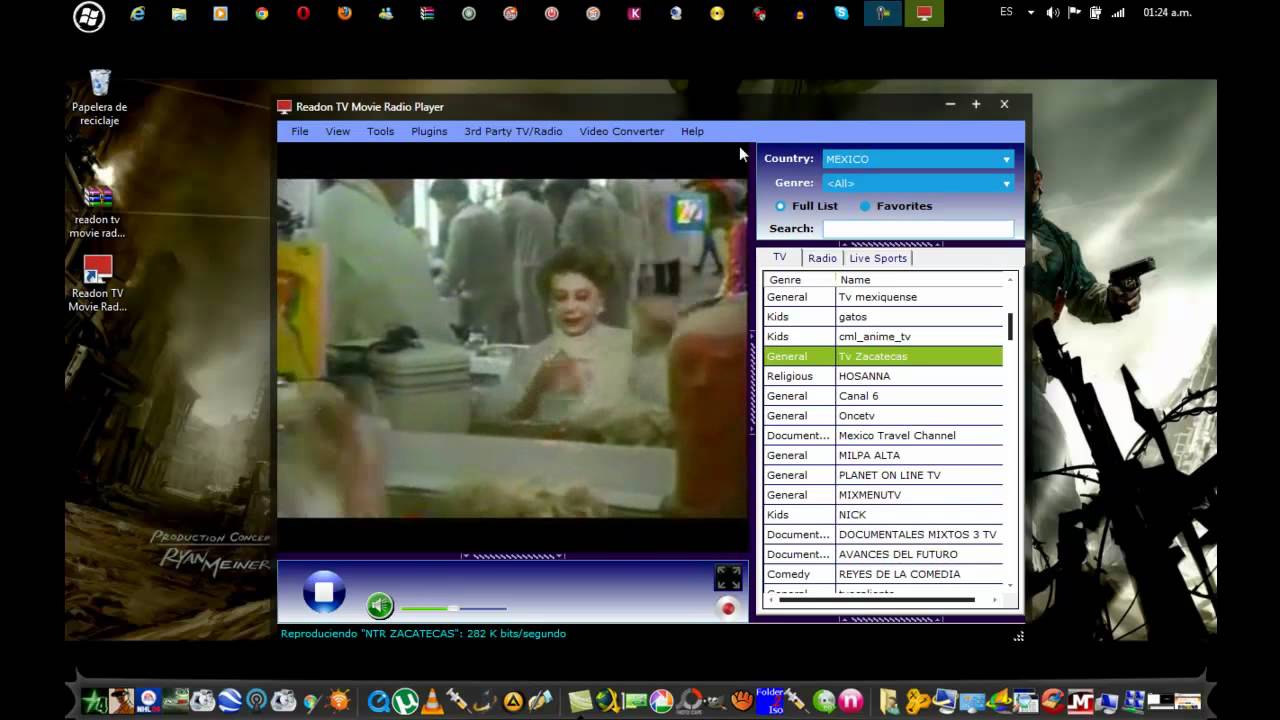Screen dimensions: 1280x720
Task: Open the file explorer folder in the top taskbar
Action: point(179,14)
